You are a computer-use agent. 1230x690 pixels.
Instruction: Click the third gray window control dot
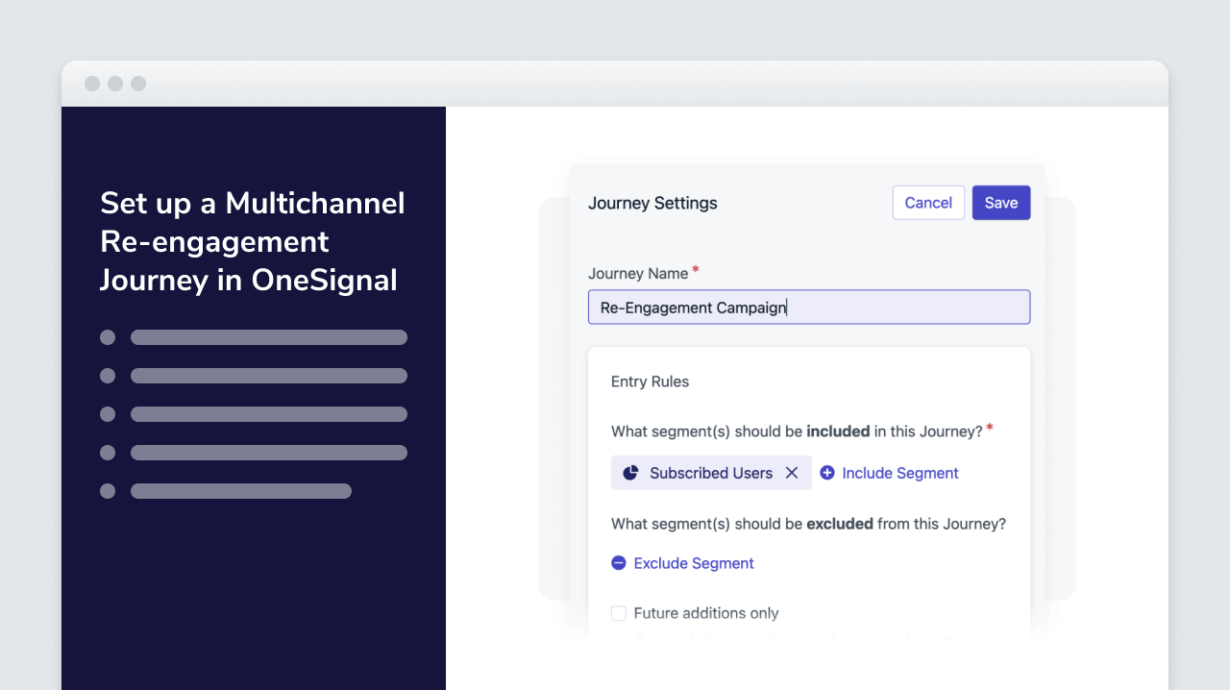point(138,84)
